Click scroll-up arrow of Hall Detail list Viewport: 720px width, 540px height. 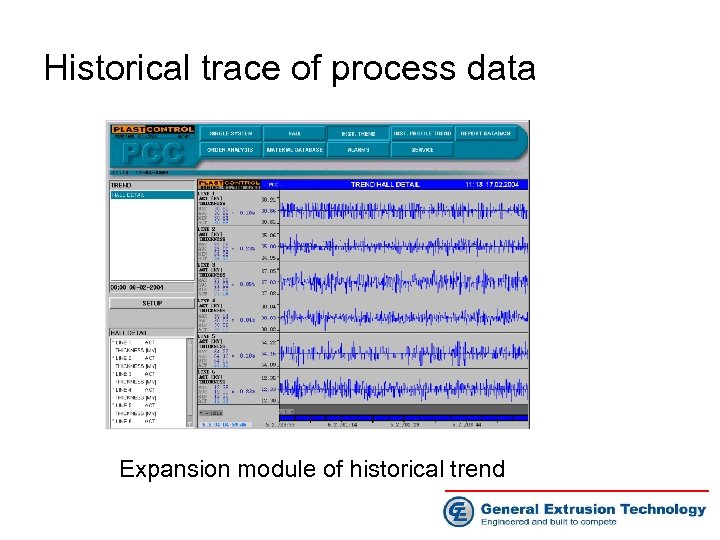(190, 342)
